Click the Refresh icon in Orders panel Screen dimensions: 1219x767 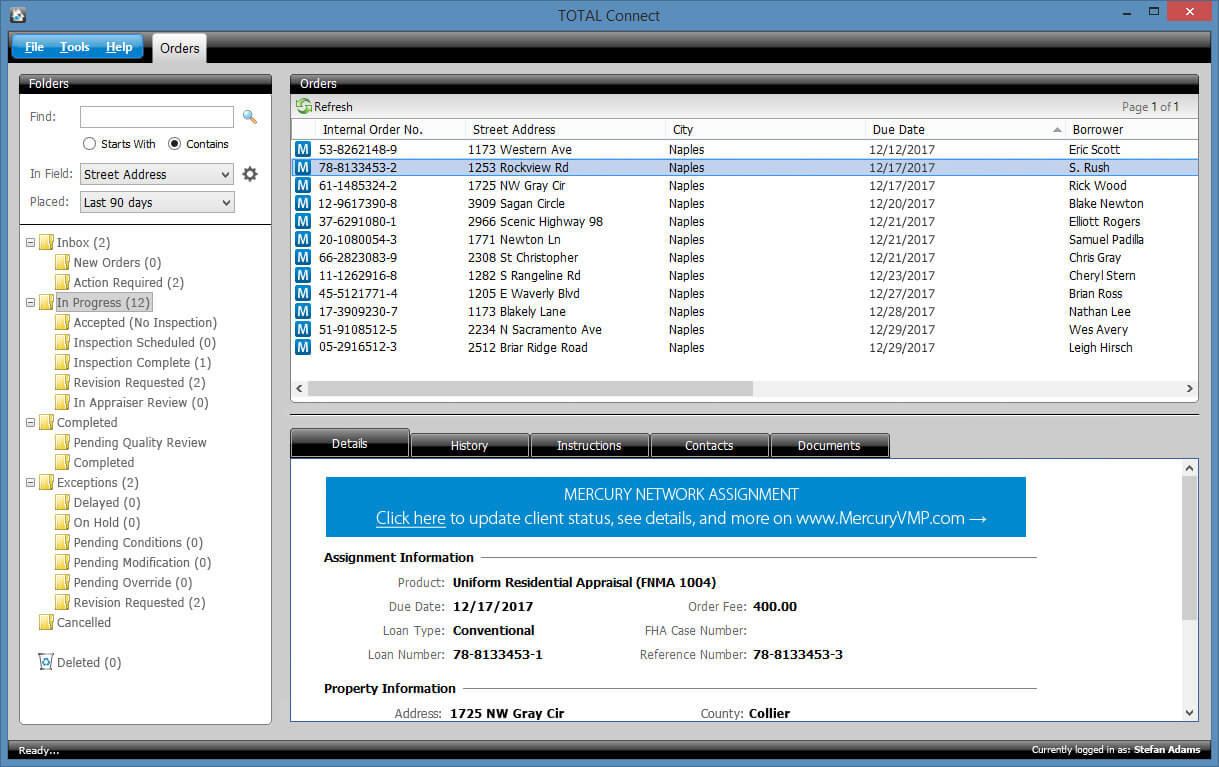(x=304, y=107)
